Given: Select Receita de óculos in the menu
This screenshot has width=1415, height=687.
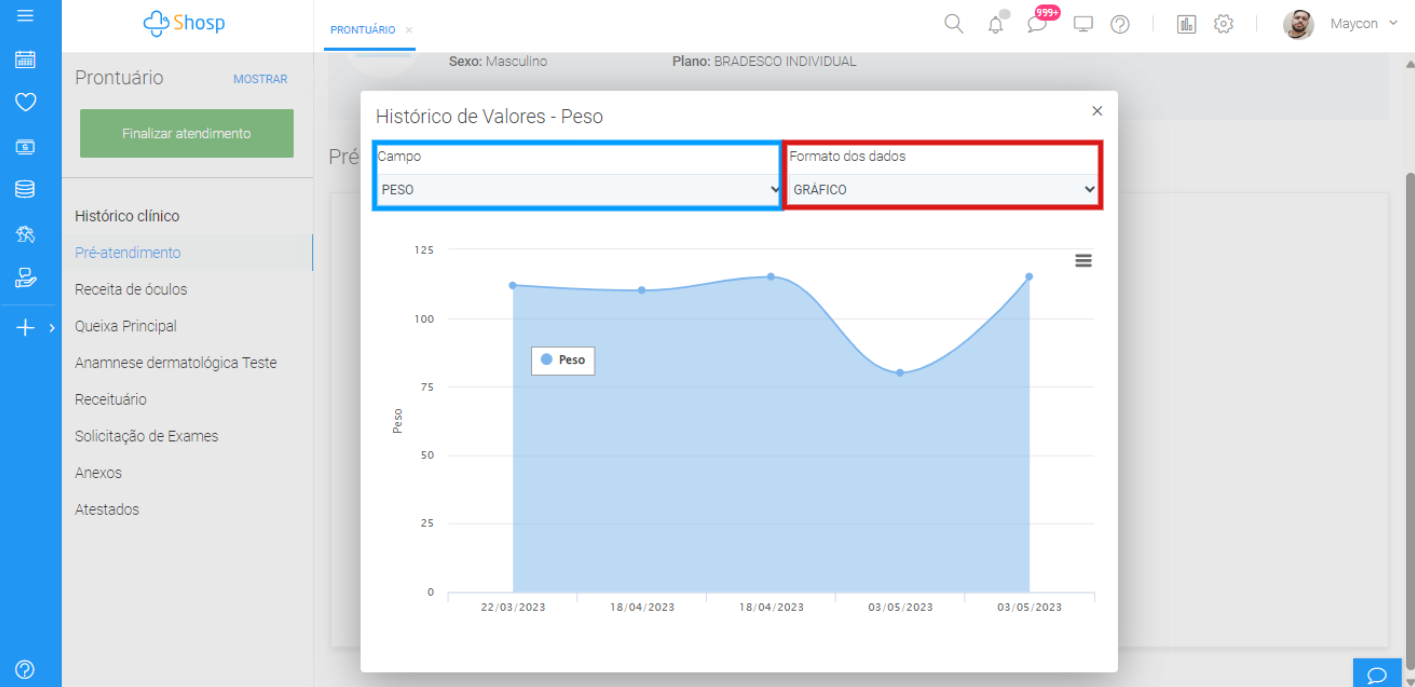Looking at the screenshot, I should click(131, 289).
